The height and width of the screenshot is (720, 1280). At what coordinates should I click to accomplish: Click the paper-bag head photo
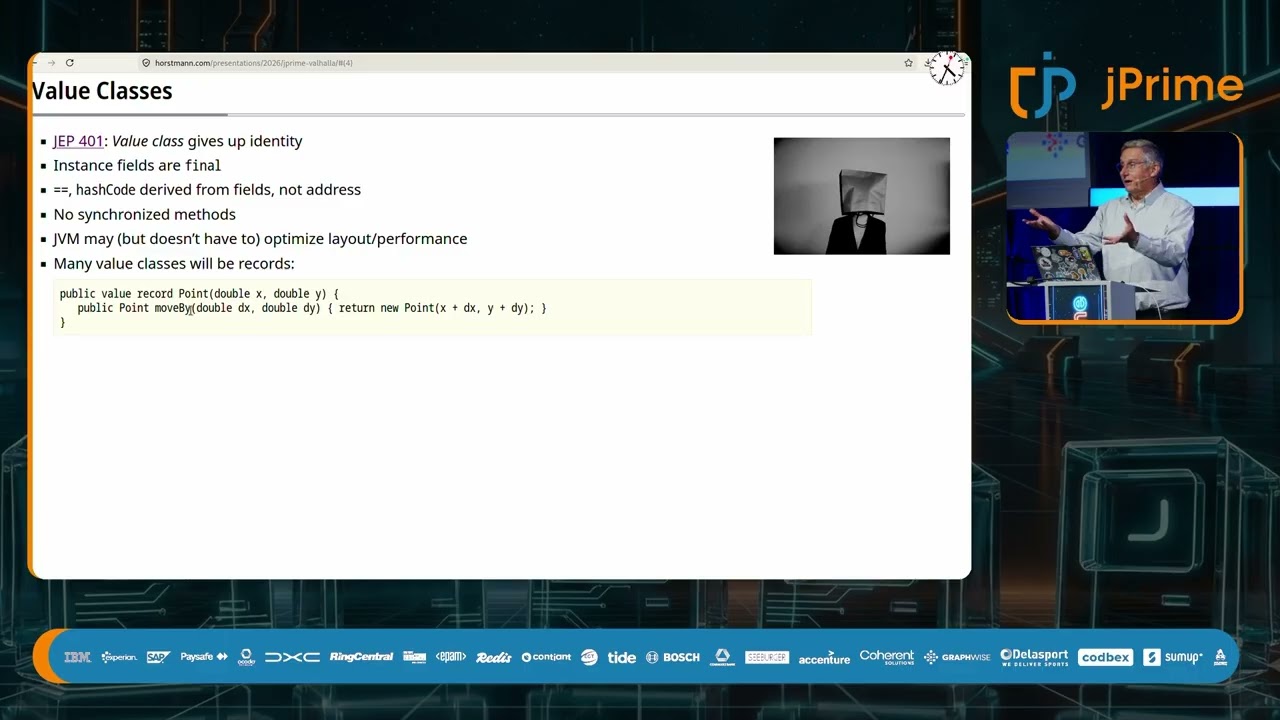(x=861, y=196)
